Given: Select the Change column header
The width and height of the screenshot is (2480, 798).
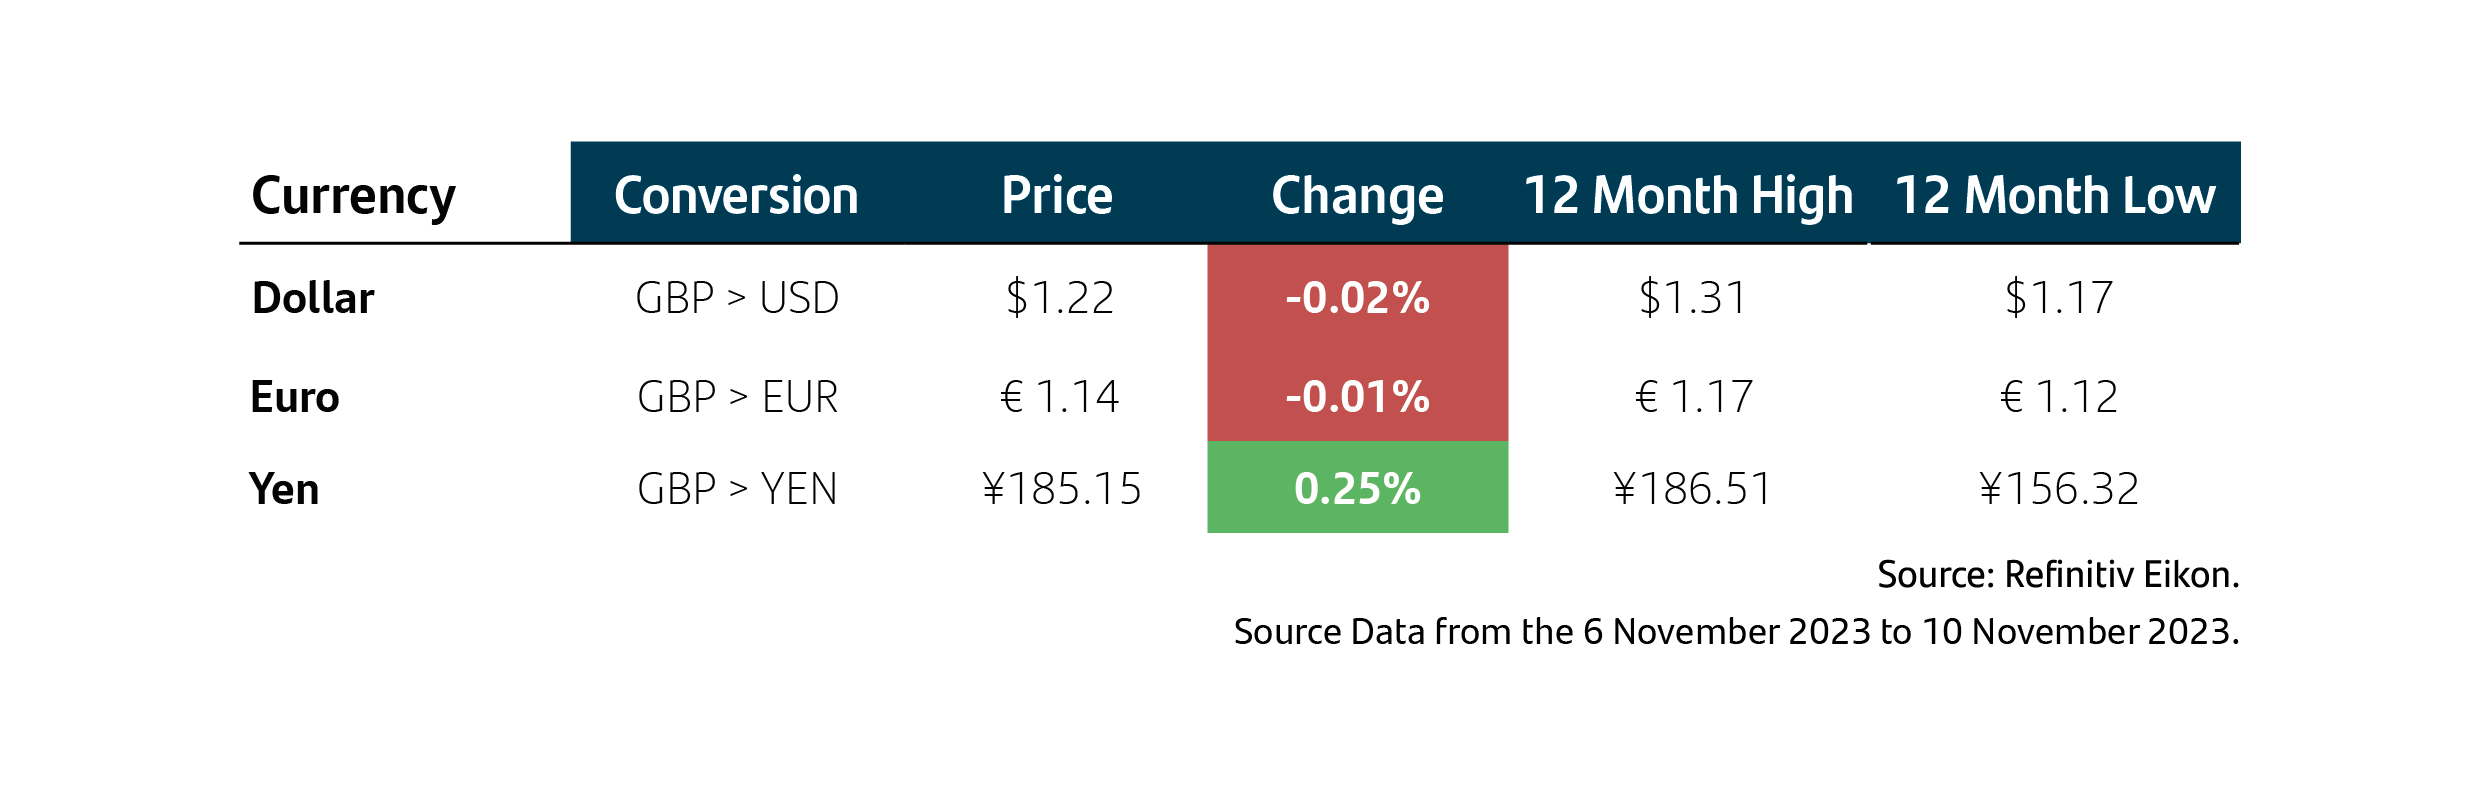Looking at the screenshot, I should pyautogui.click(x=1357, y=197).
